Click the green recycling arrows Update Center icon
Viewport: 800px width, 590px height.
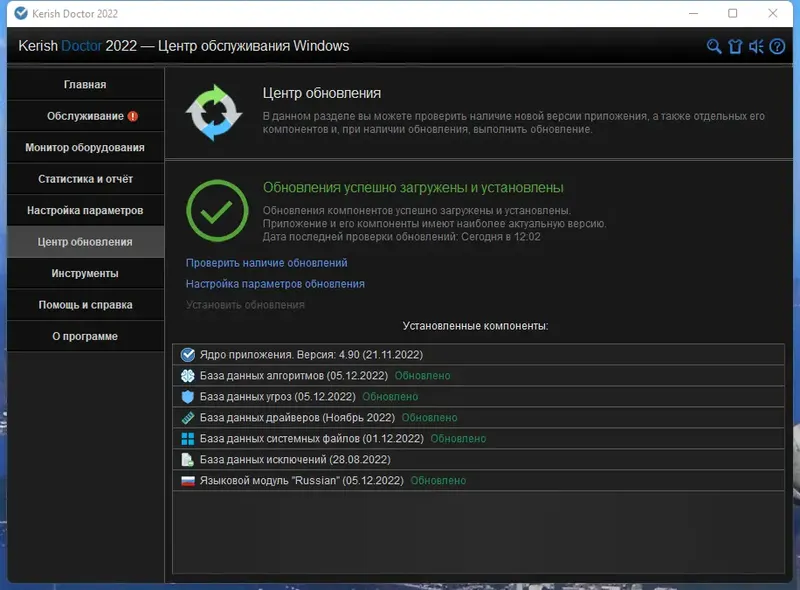click(x=218, y=110)
